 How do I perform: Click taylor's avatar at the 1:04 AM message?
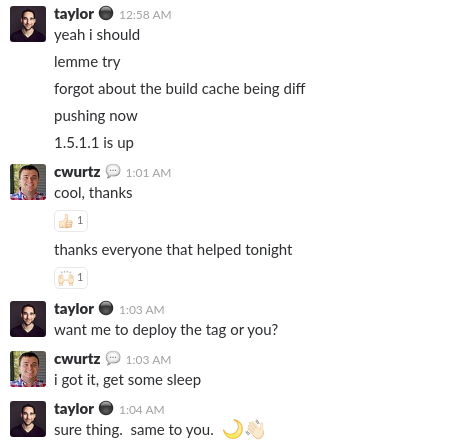[28, 419]
